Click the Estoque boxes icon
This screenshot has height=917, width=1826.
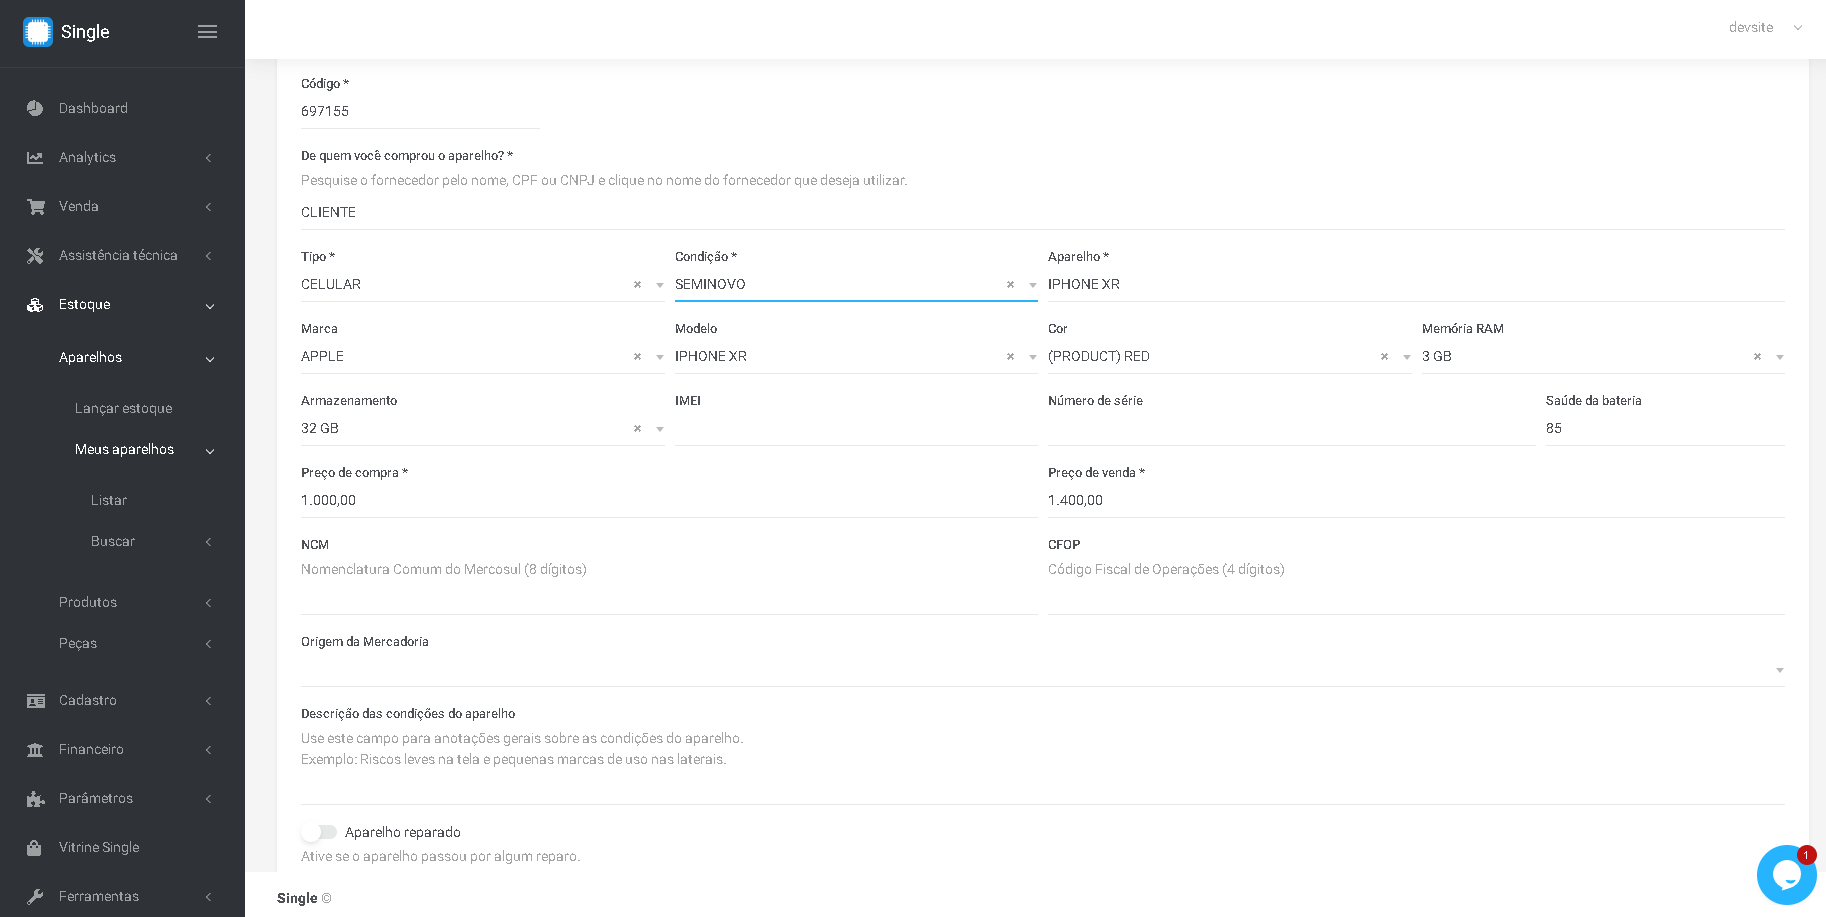[x=35, y=305]
